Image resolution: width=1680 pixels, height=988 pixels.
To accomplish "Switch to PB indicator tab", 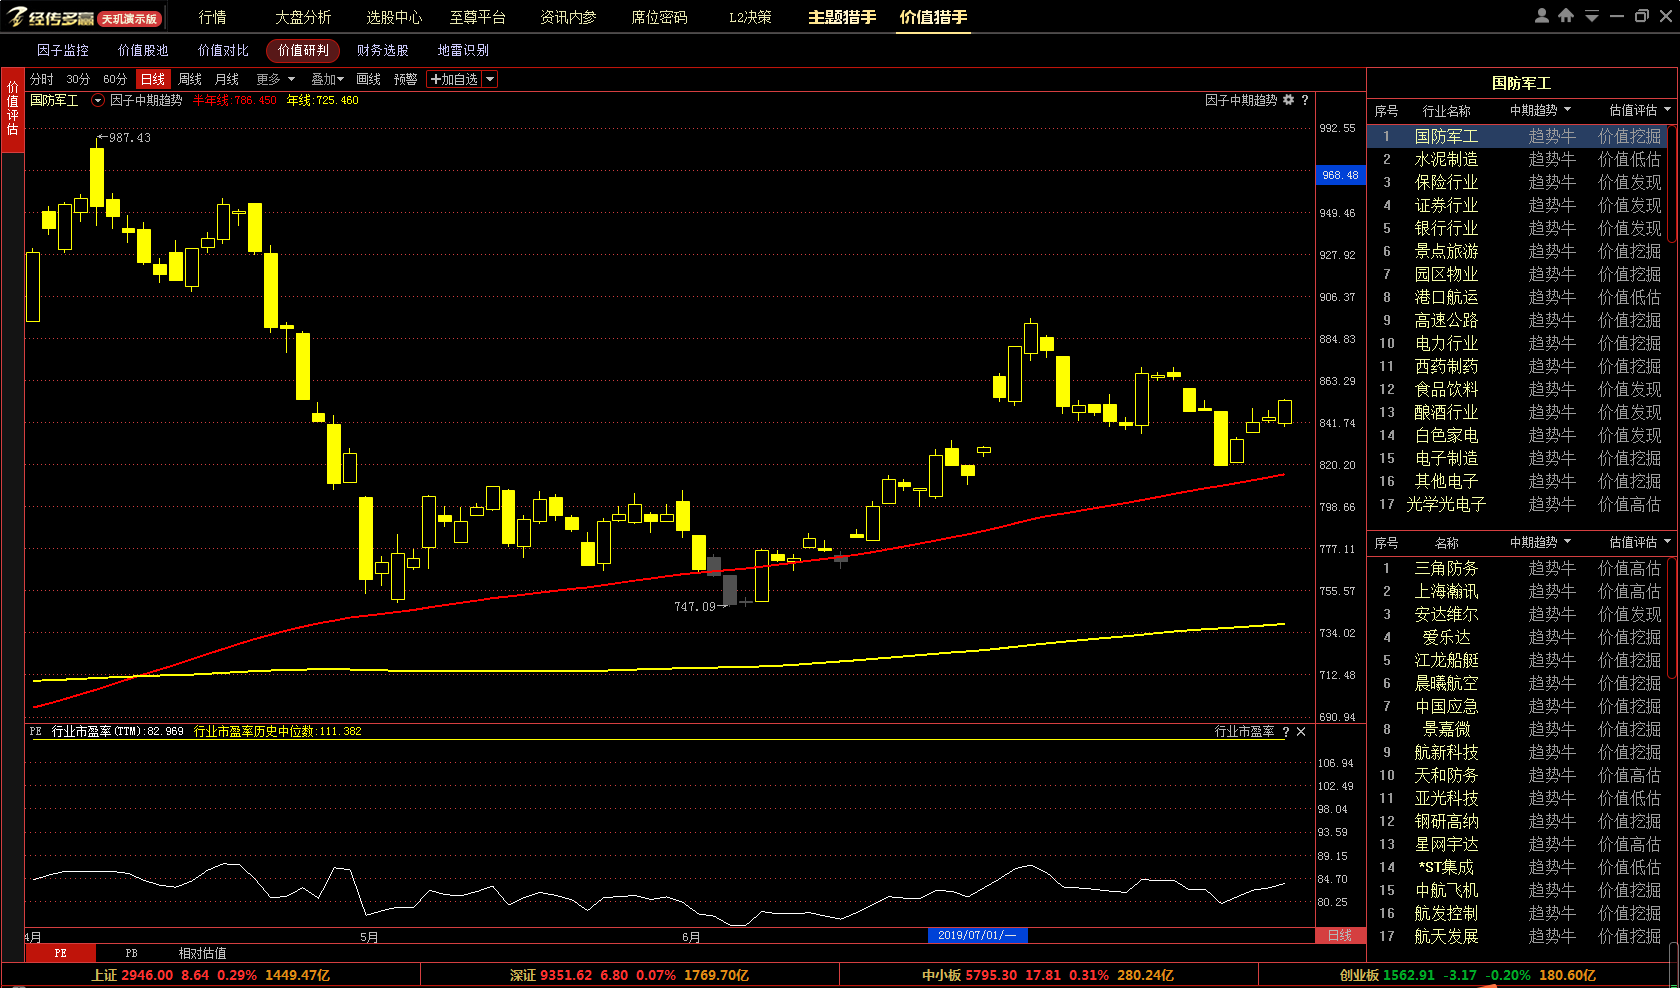I will tap(131, 953).
